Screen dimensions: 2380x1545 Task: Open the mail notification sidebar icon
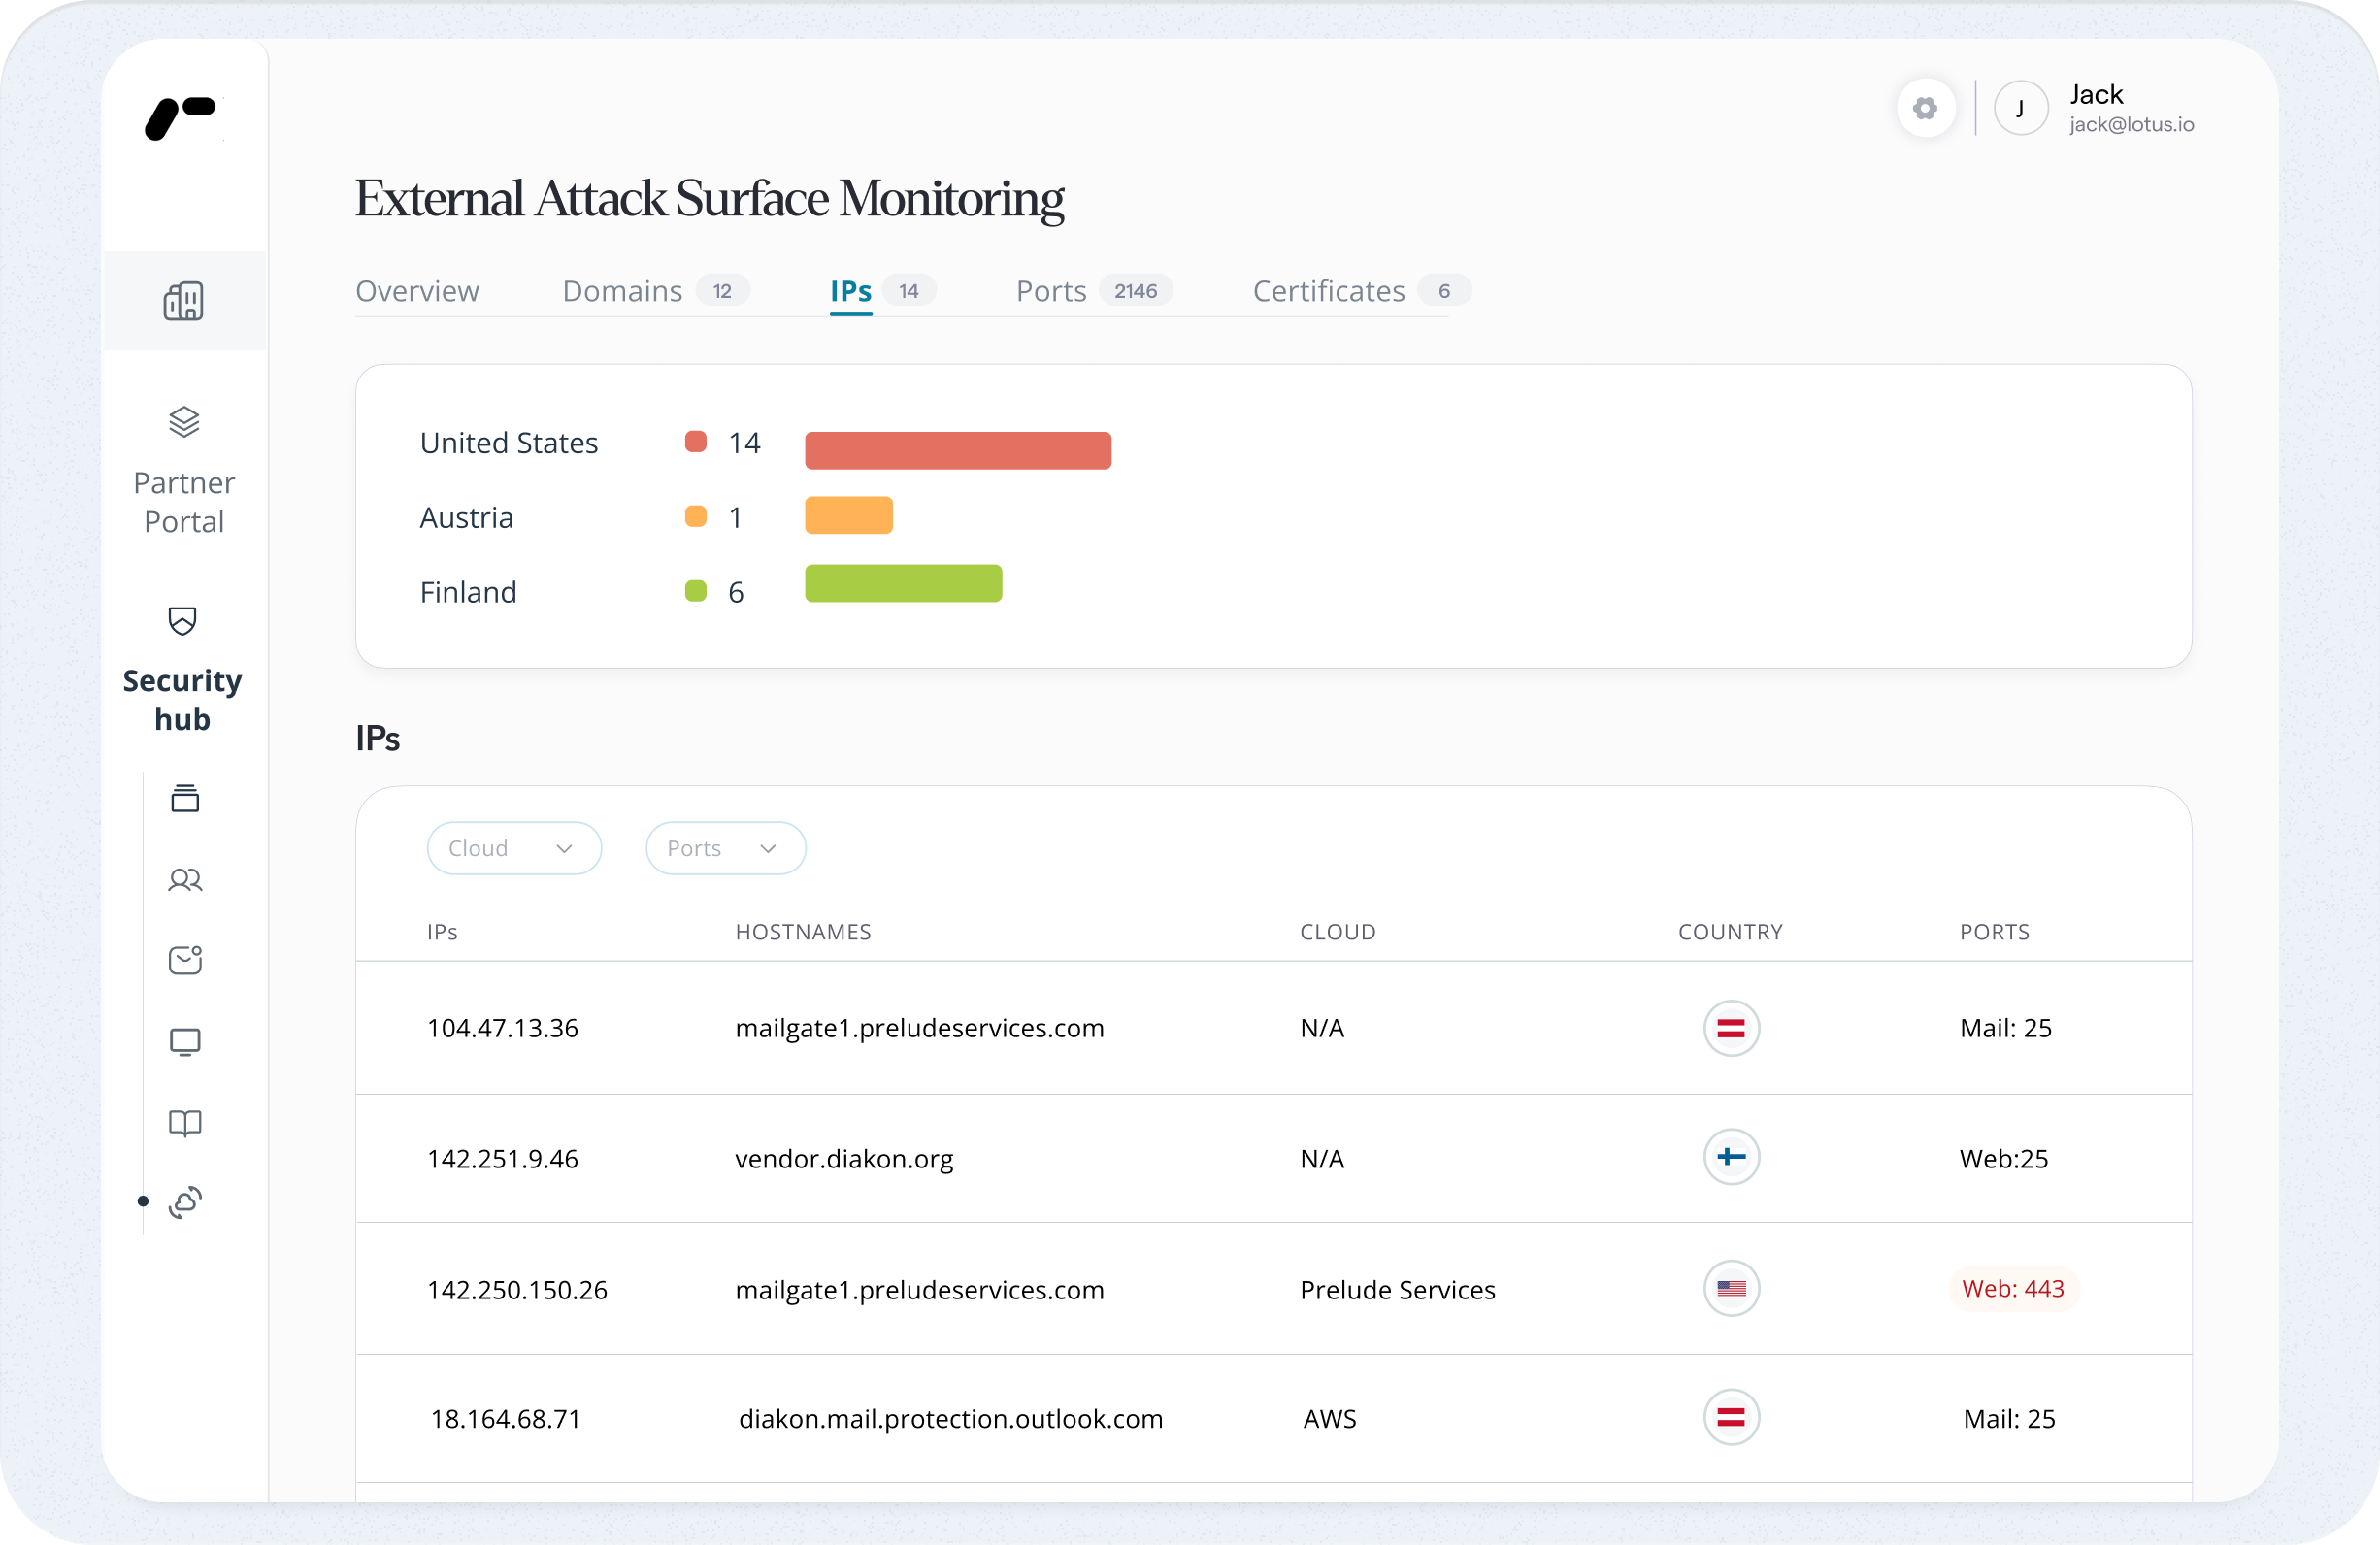tap(185, 960)
